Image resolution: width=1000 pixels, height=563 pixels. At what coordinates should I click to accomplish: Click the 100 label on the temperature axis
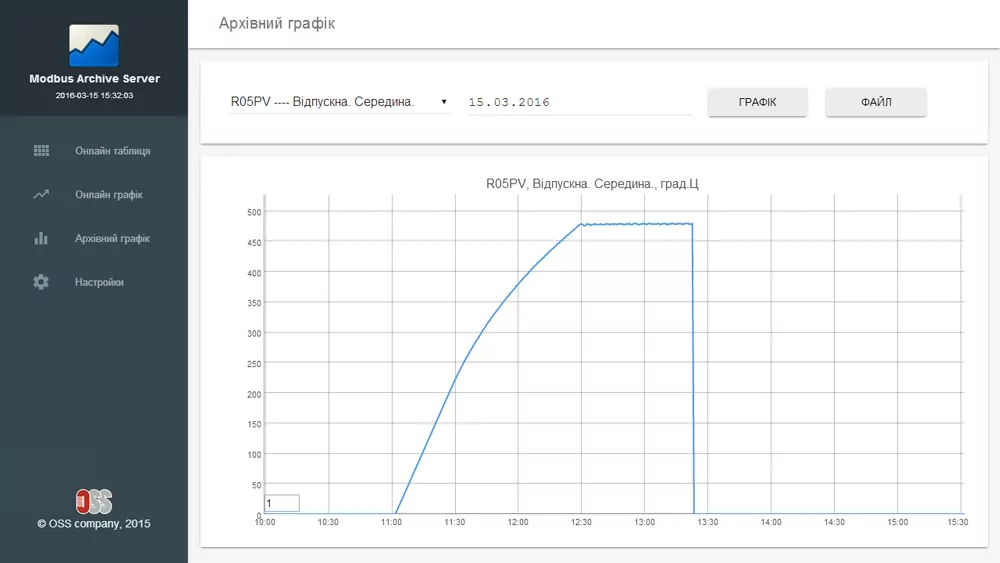click(x=254, y=455)
